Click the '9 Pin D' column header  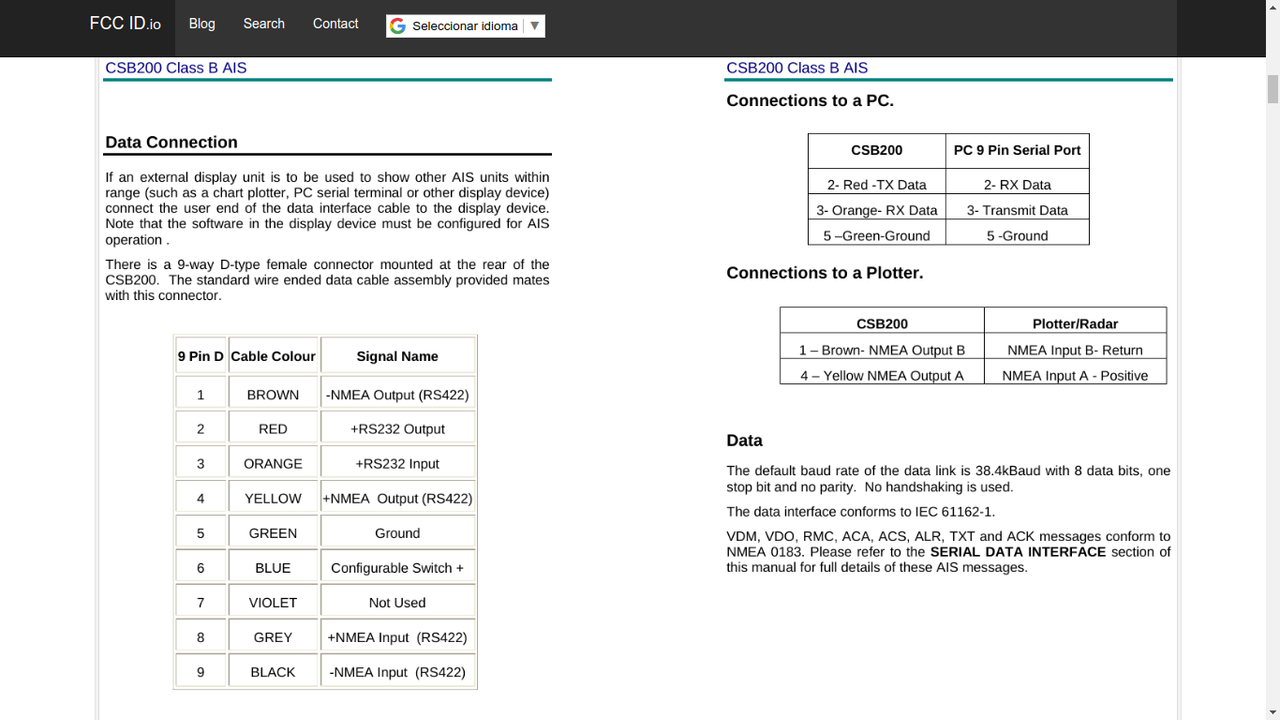[201, 356]
